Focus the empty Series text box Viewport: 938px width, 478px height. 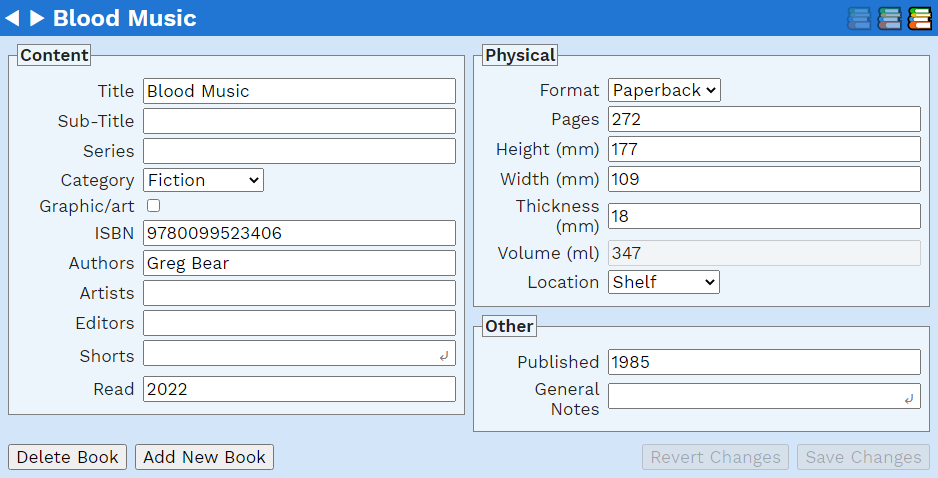[x=299, y=151]
